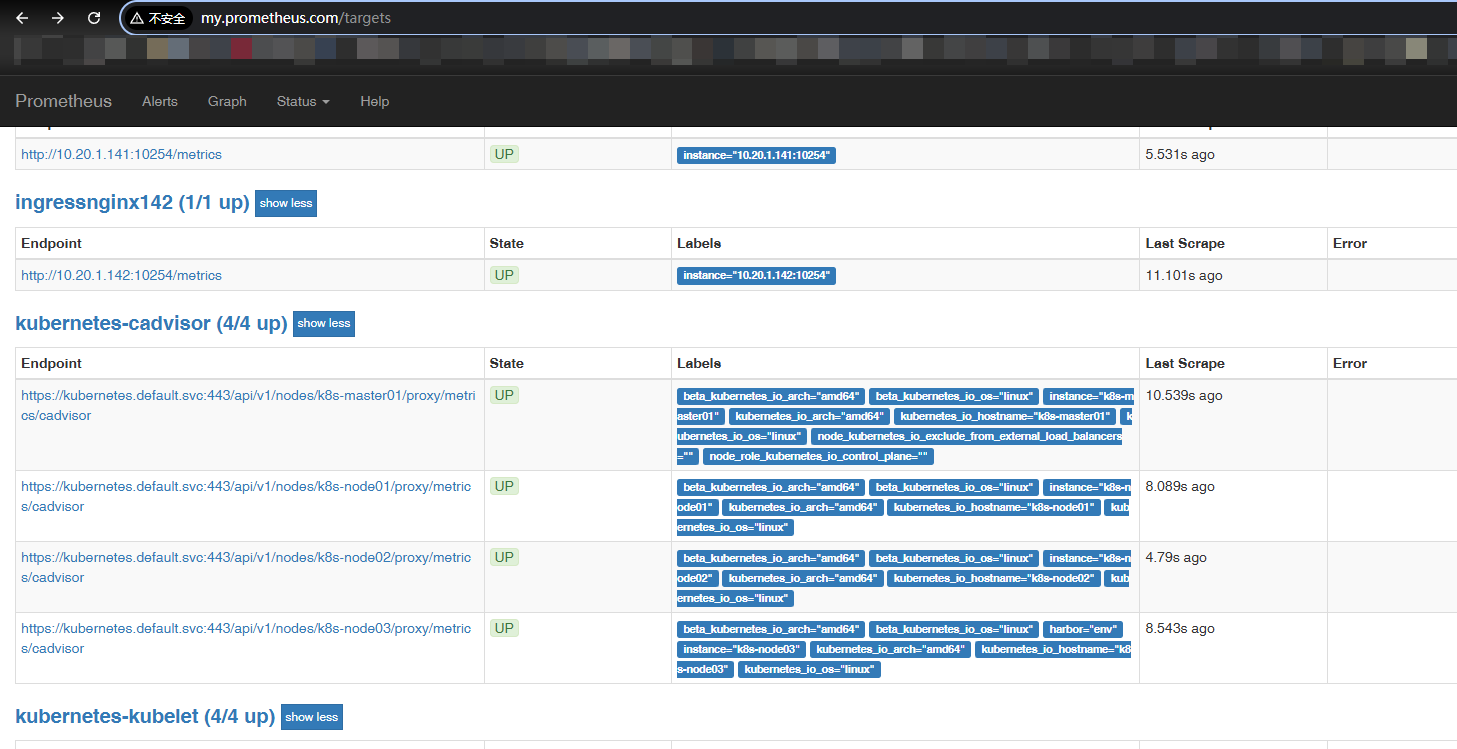Click the kubernetes-kubelet (4/4 up) heading
The width and height of the screenshot is (1457, 749).
click(x=145, y=717)
